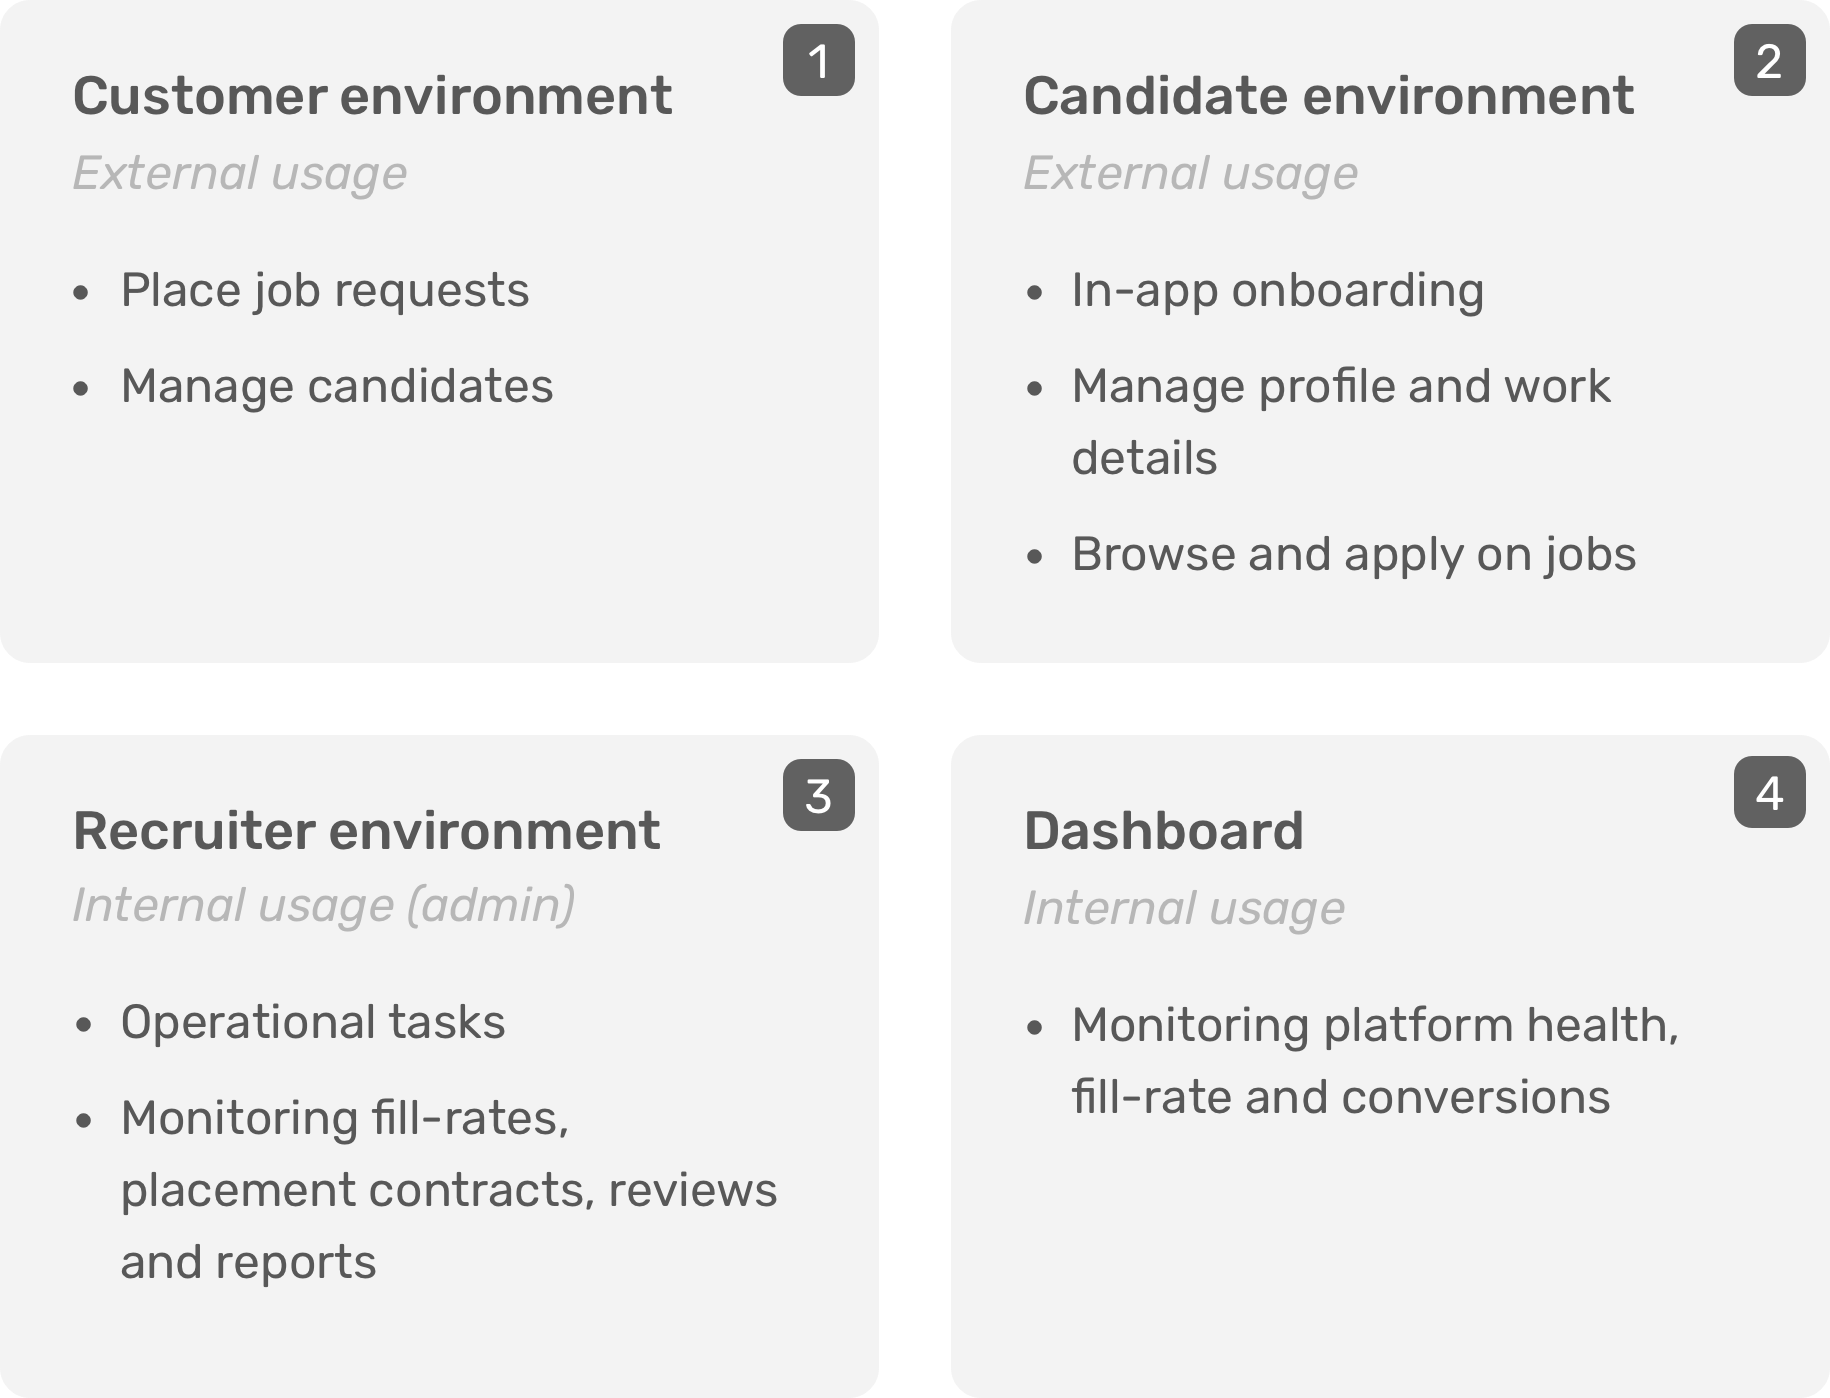Select the Recruiter environment heading
This screenshot has height=1398, width=1830.
(366, 831)
